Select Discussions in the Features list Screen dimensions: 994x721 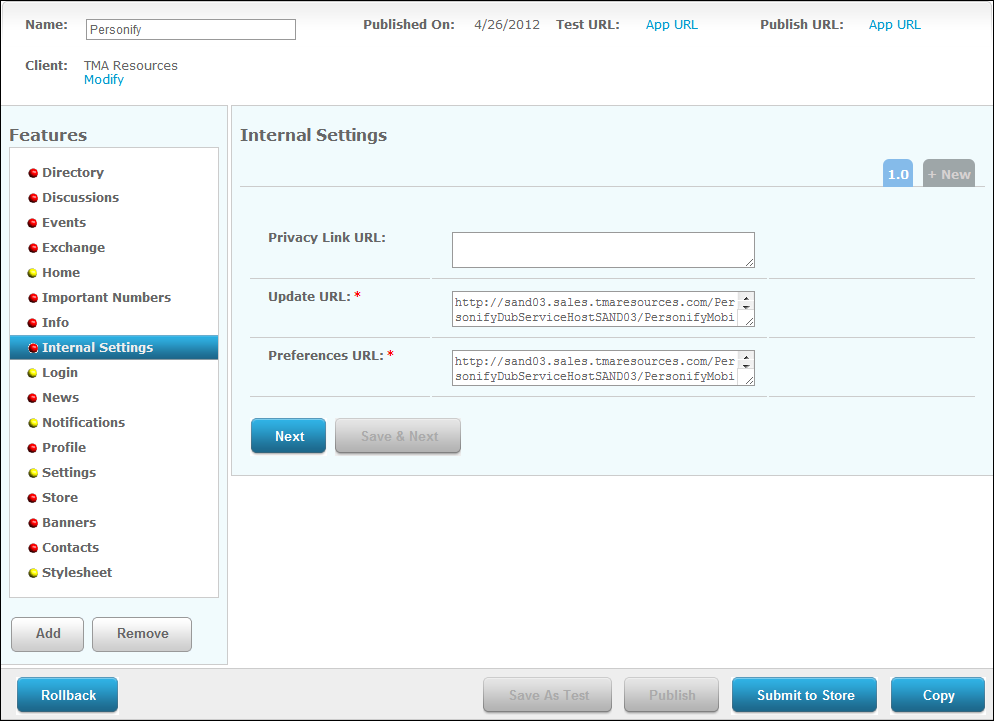pyautogui.click(x=80, y=198)
